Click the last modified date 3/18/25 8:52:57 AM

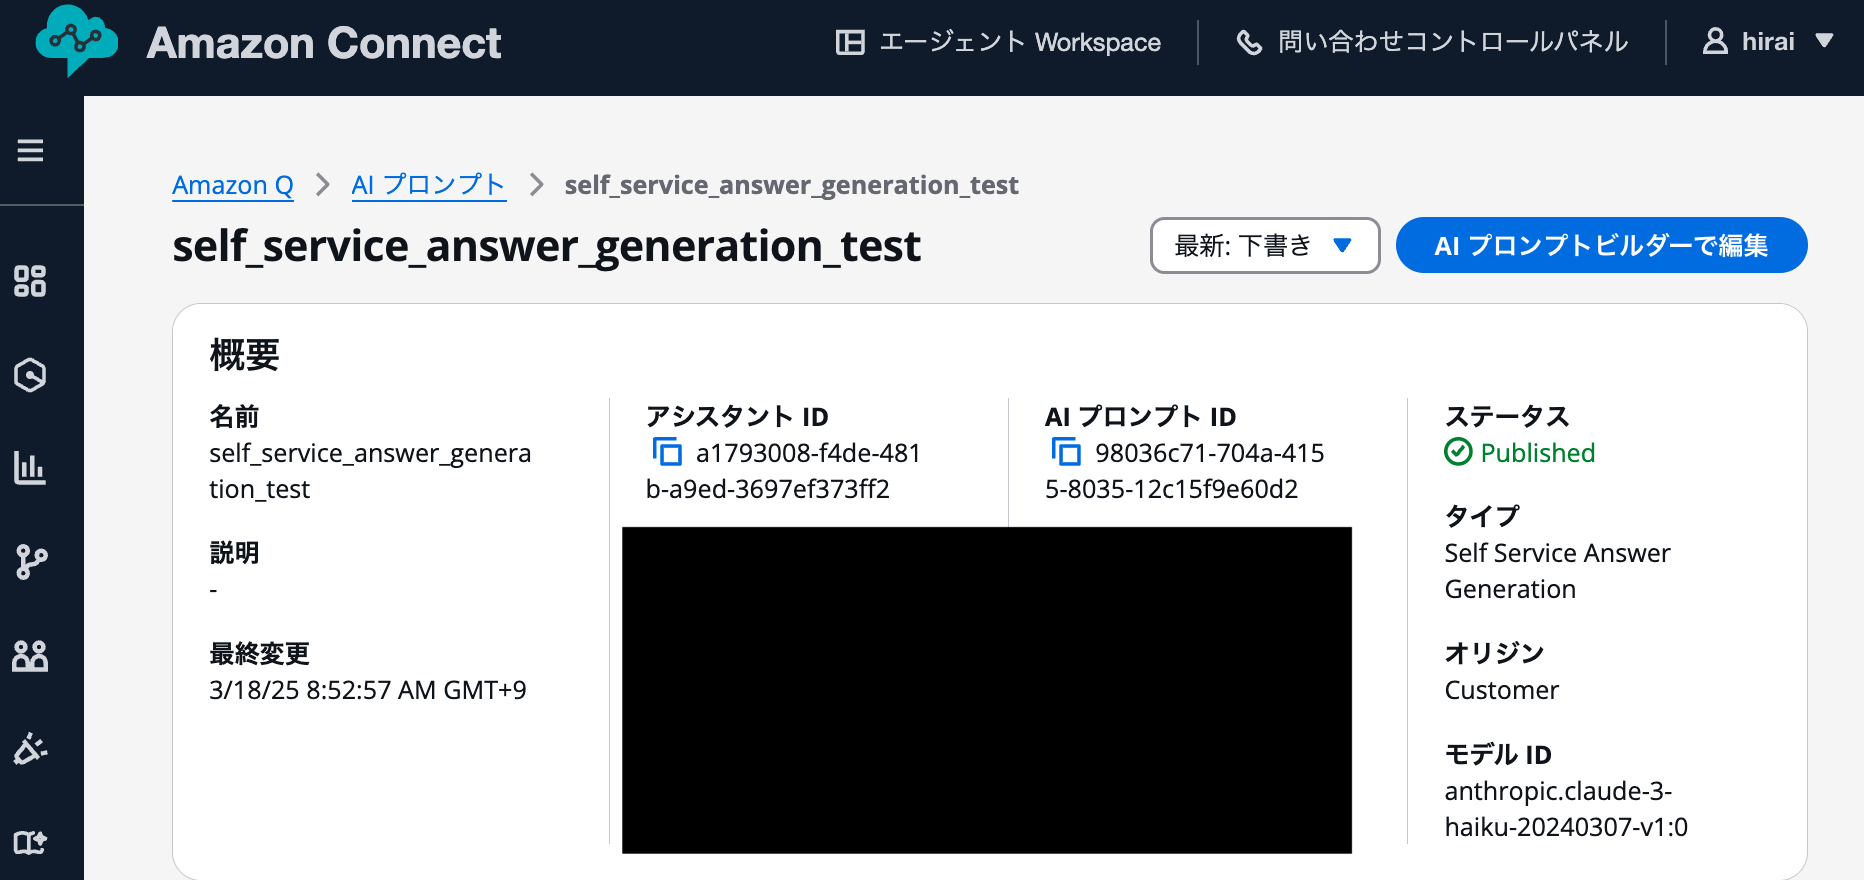click(x=367, y=690)
